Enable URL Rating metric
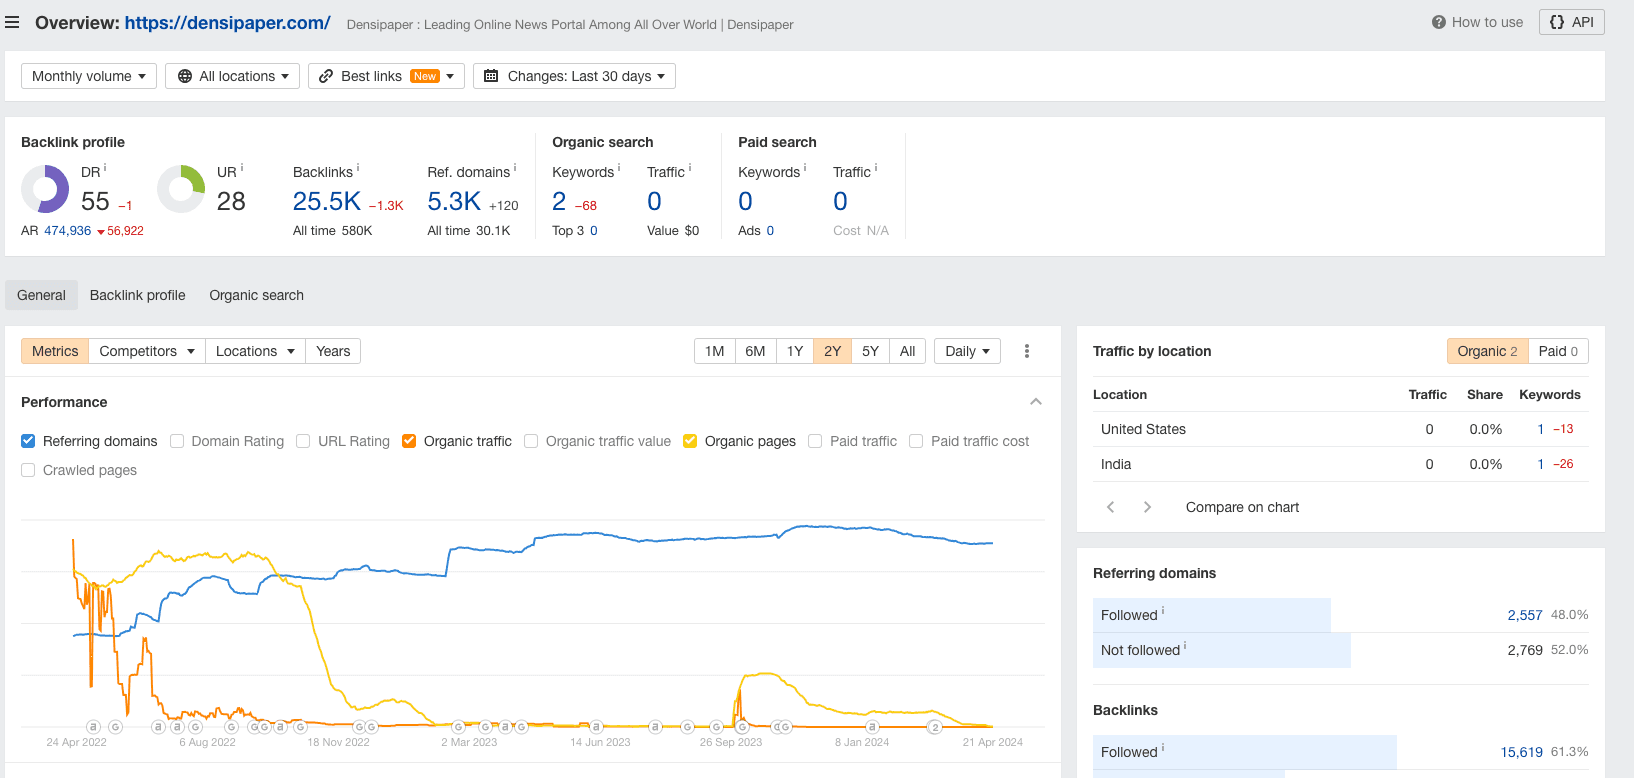The width and height of the screenshot is (1634, 778). [x=303, y=441]
